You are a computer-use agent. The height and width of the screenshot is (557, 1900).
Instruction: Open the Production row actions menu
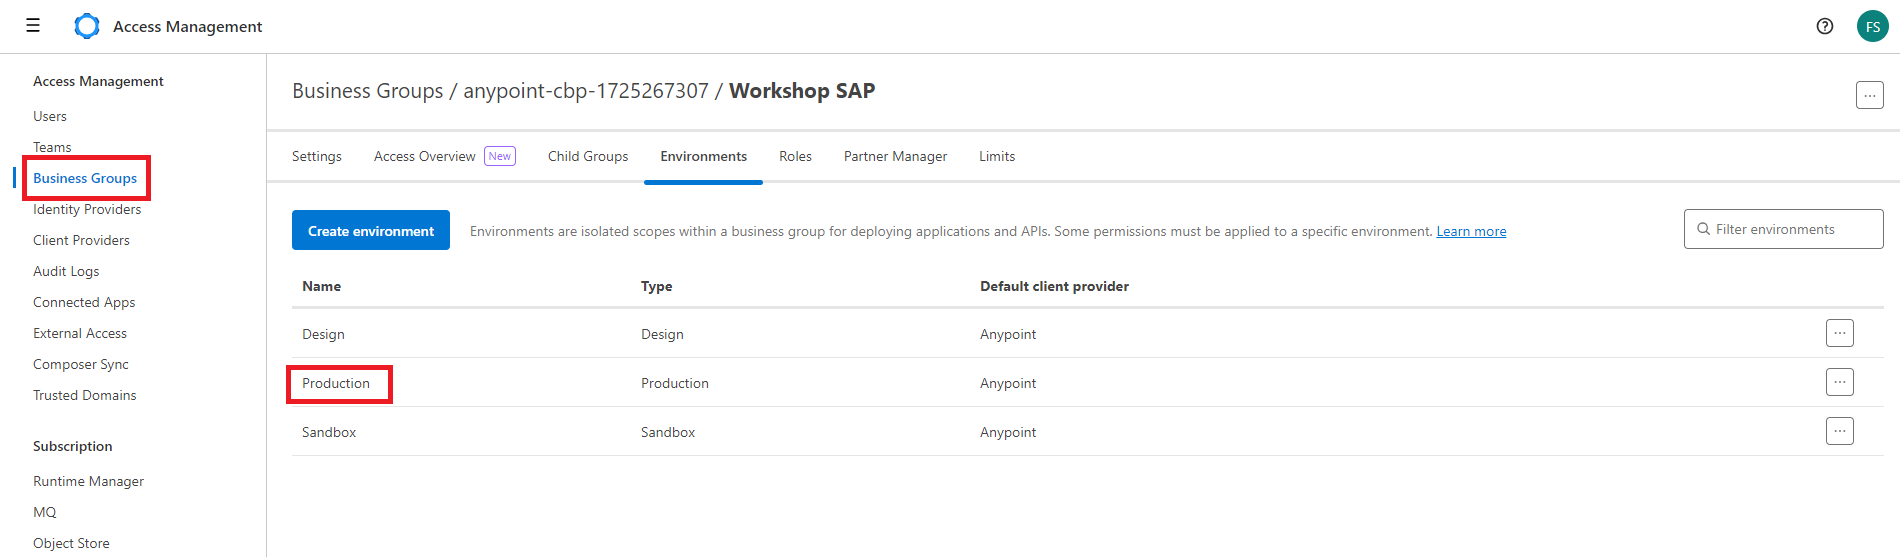[1840, 382]
